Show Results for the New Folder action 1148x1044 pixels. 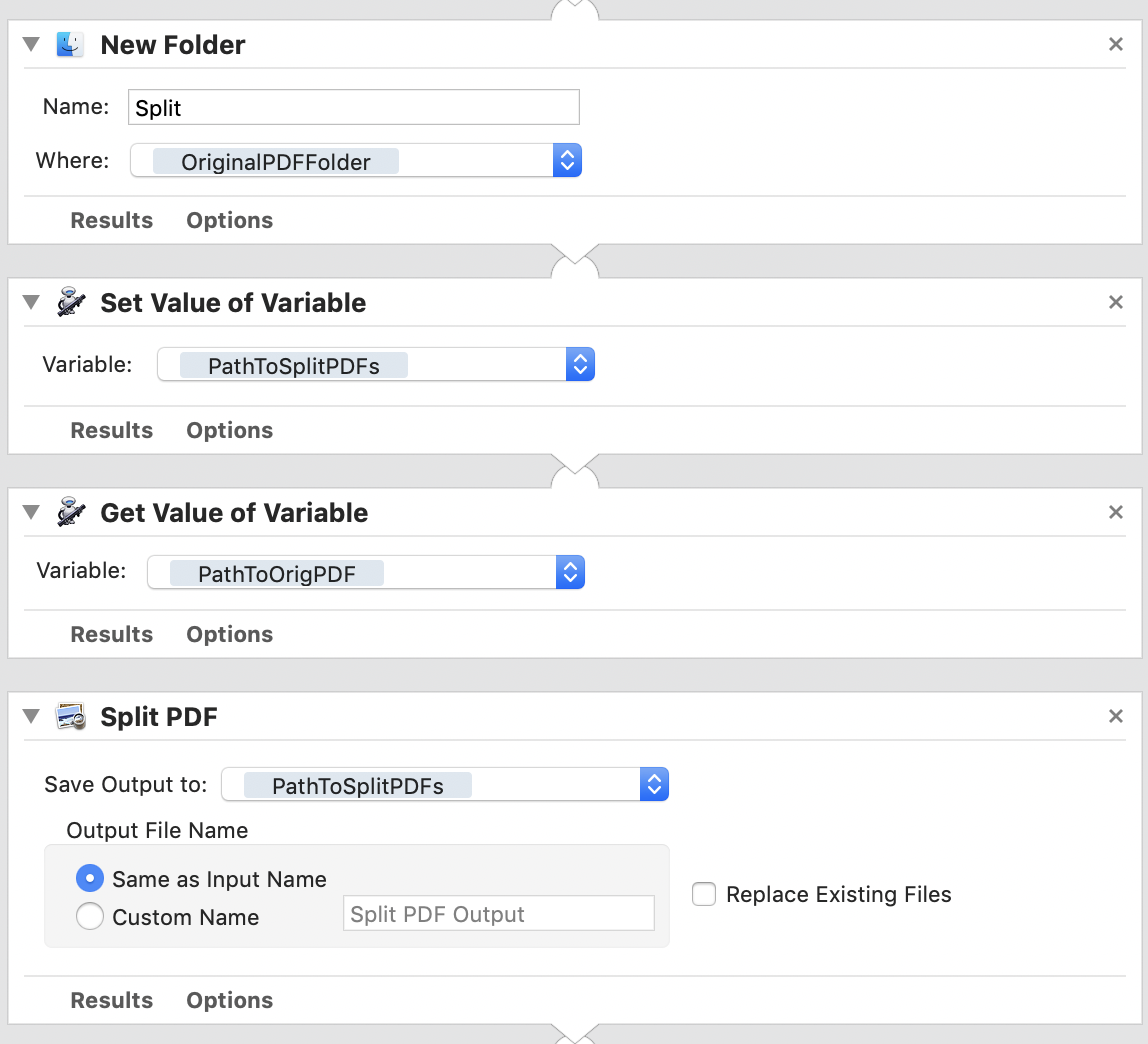coord(111,220)
